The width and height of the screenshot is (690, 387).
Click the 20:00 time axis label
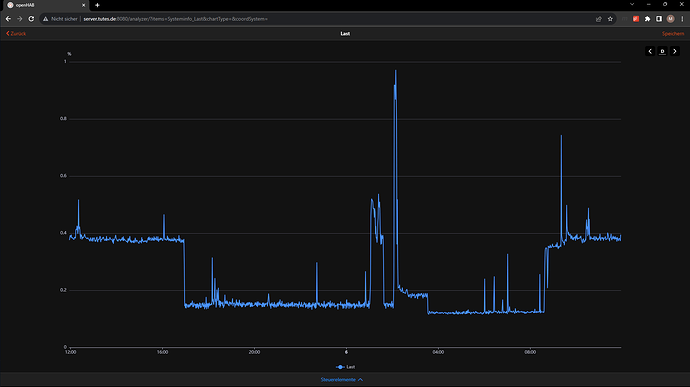[x=254, y=352]
